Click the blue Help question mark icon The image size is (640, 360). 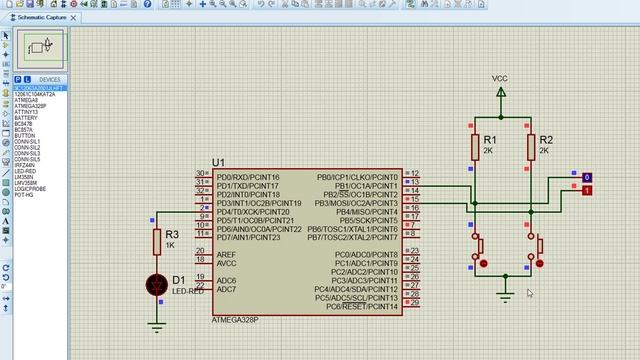coord(147,4)
